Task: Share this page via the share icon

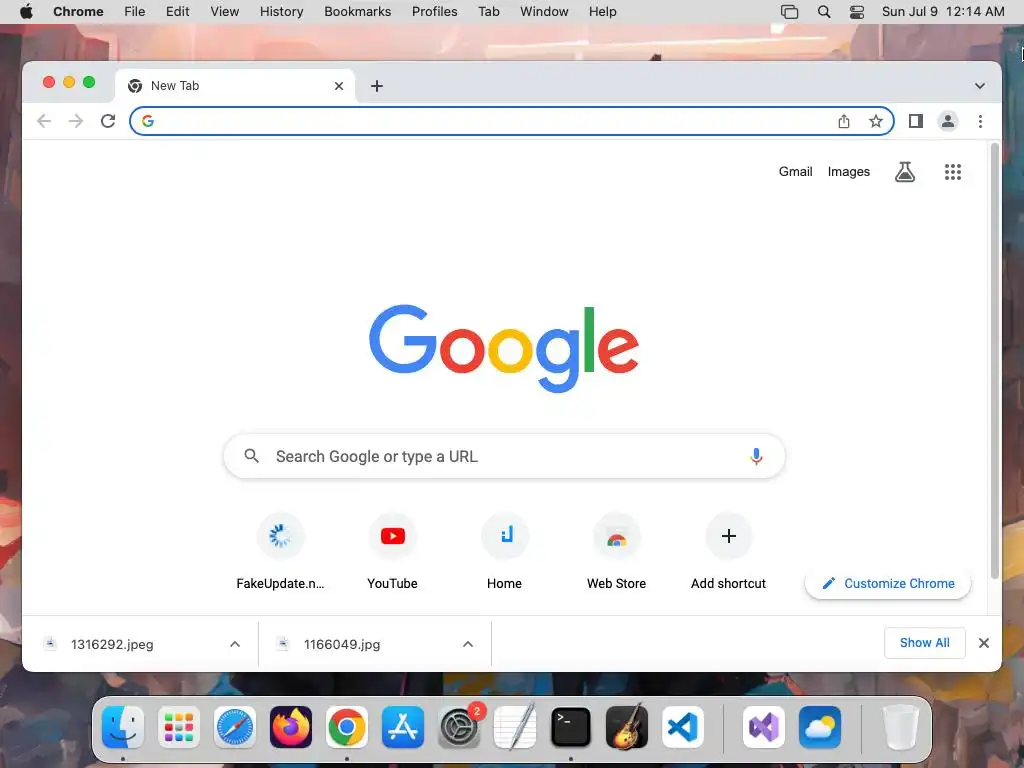Action: 844,121
